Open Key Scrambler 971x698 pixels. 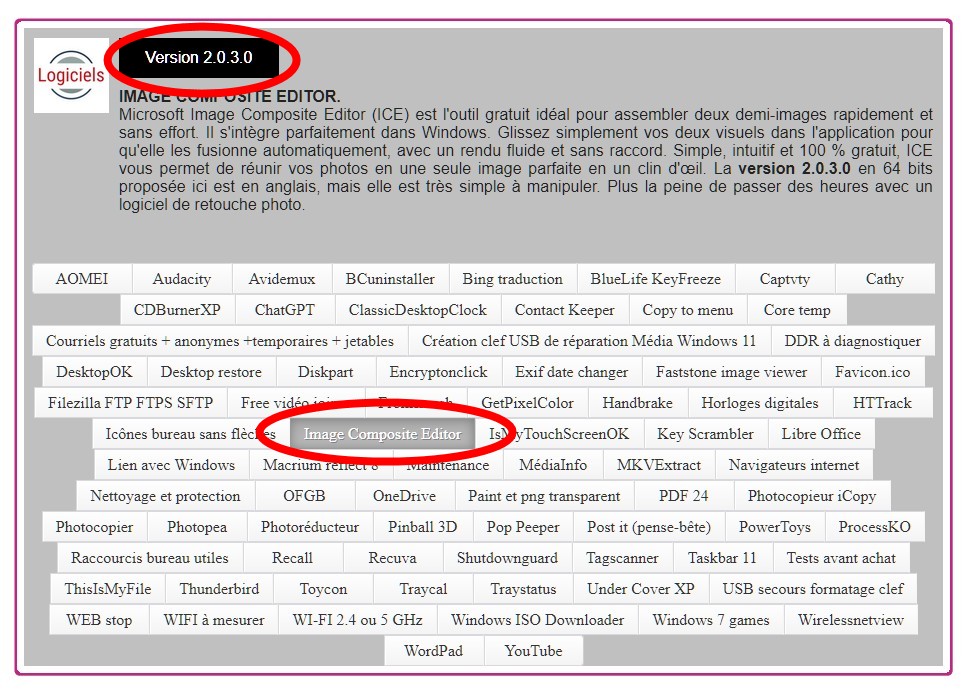705,434
